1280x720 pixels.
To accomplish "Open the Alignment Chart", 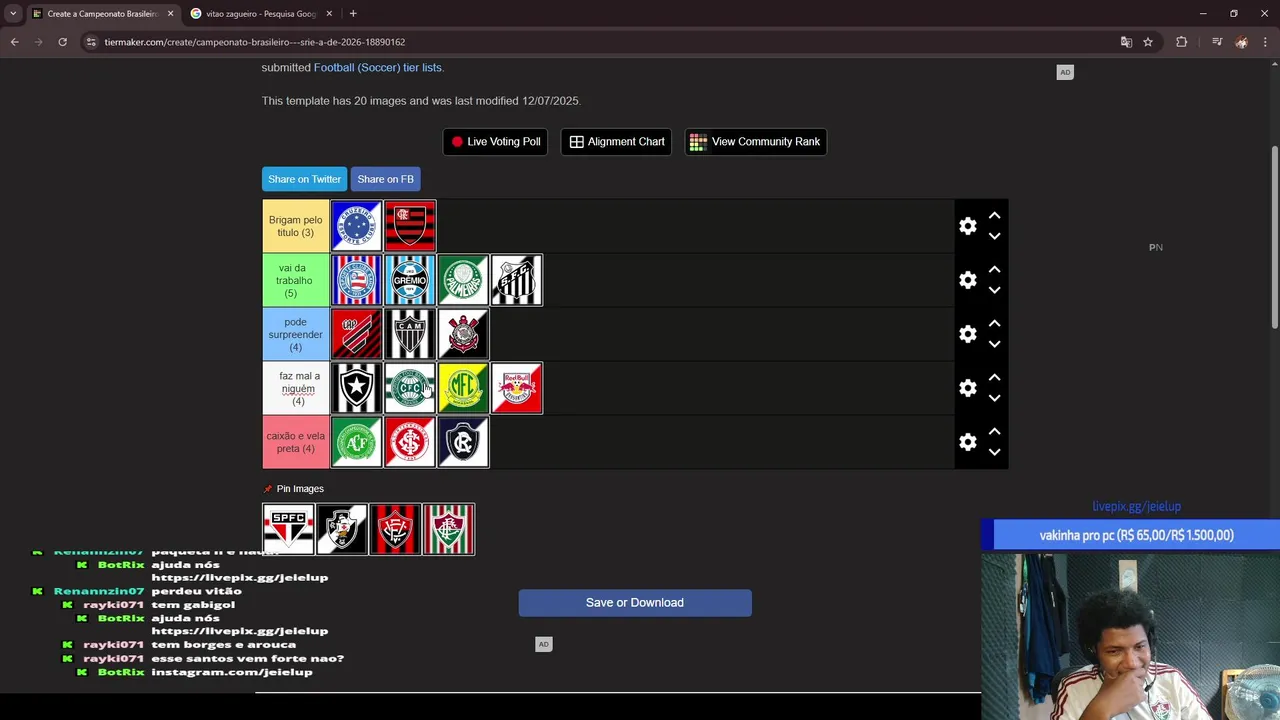I will [x=617, y=142].
